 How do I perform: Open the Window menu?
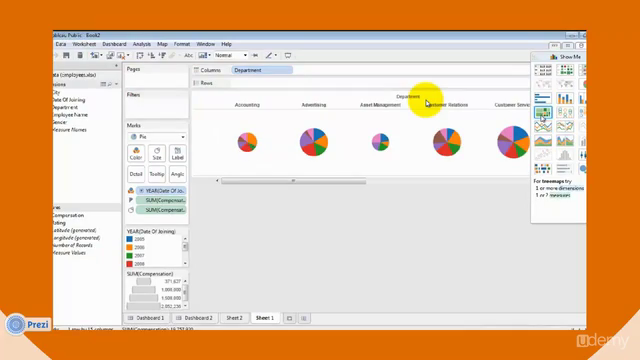(x=205, y=44)
